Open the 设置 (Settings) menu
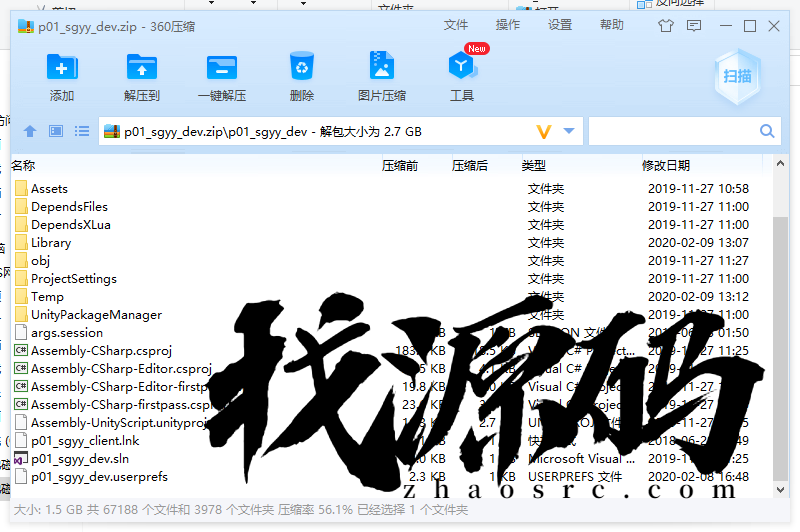Viewport: 800px width, 532px height. tap(560, 25)
